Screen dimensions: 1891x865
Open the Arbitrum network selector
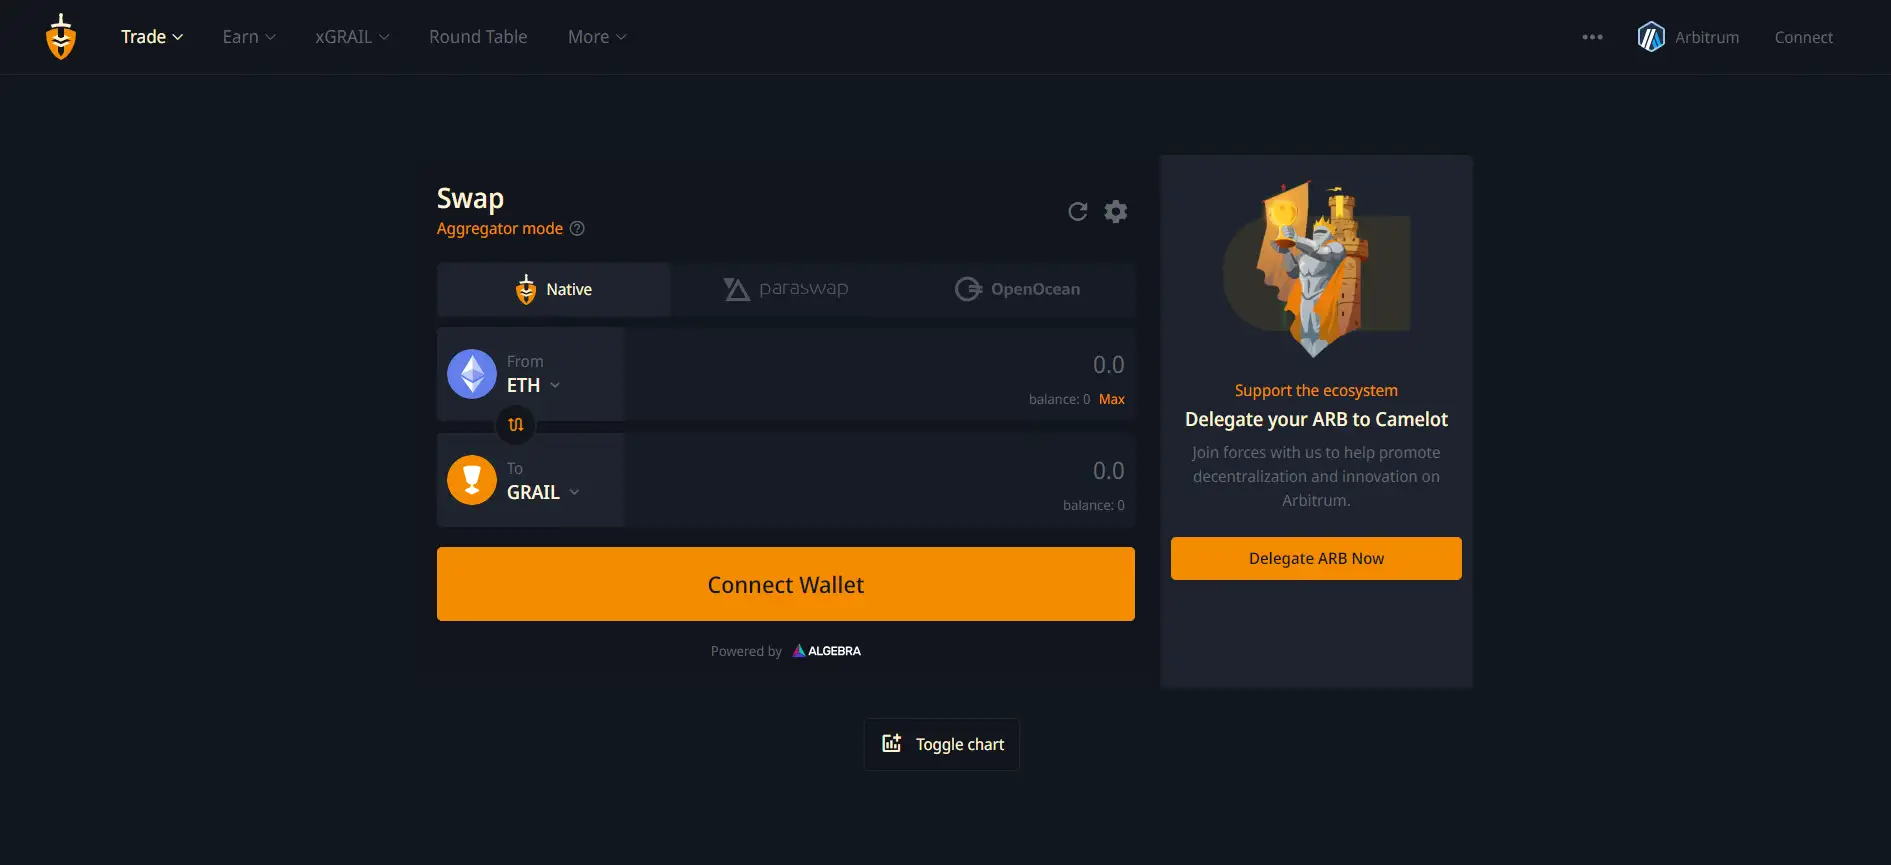[1688, 37]
